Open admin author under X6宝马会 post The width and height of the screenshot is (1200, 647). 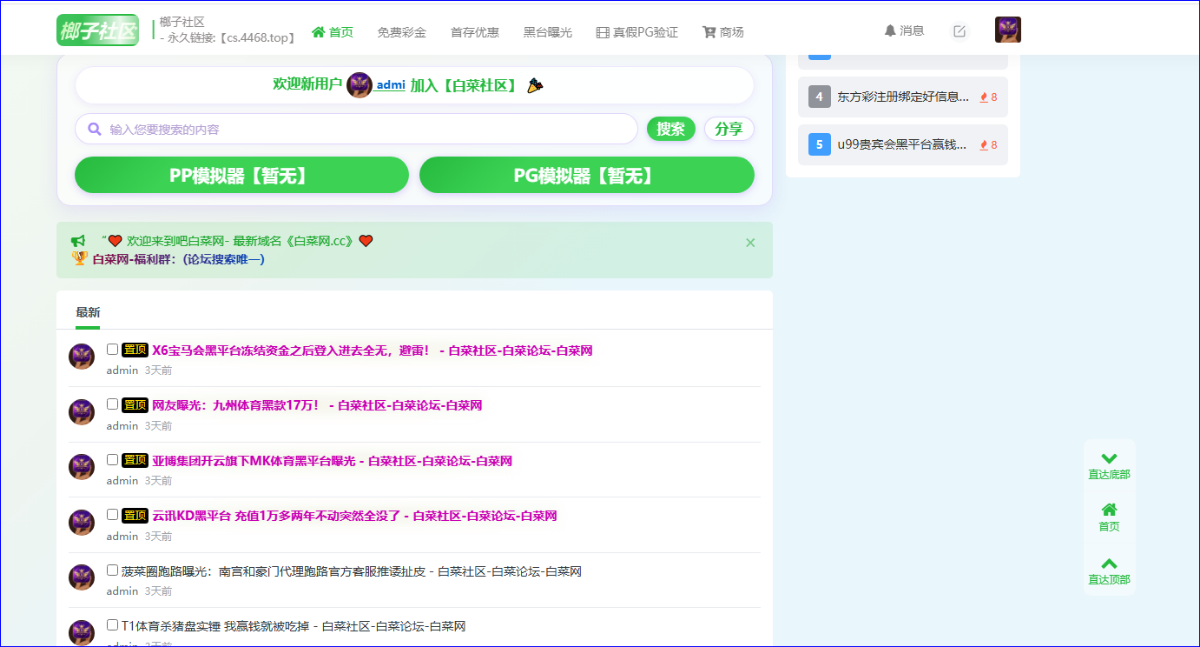pos(122,370)
